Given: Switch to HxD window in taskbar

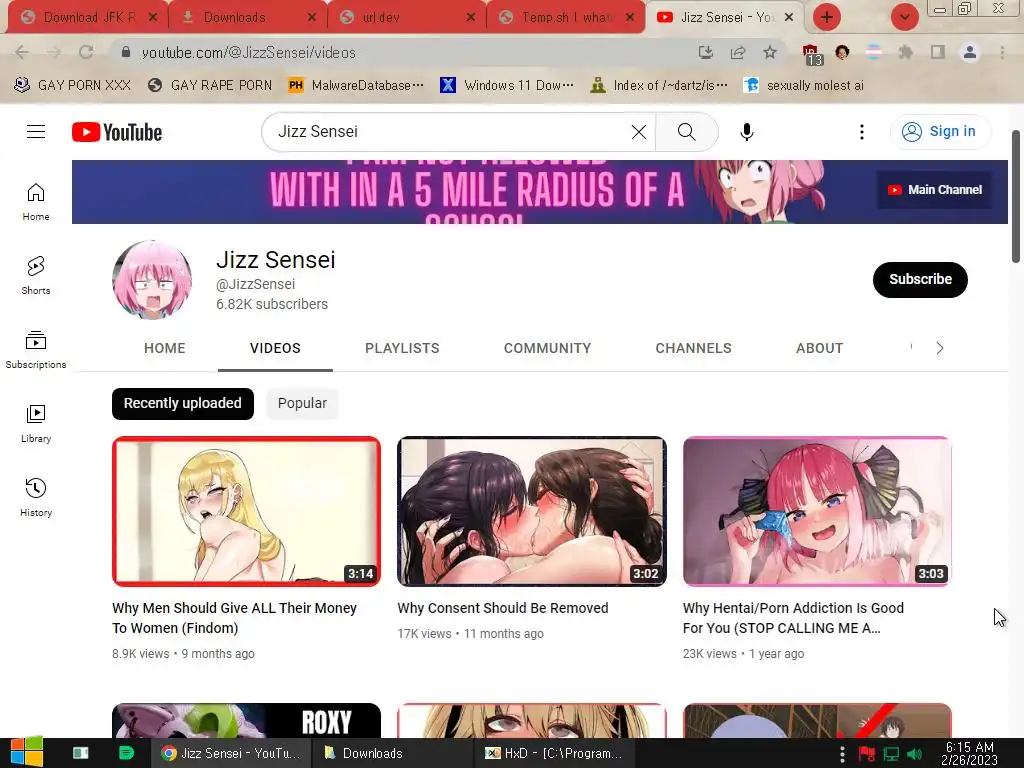Looking at the screenshot, I should coord(555,753).
